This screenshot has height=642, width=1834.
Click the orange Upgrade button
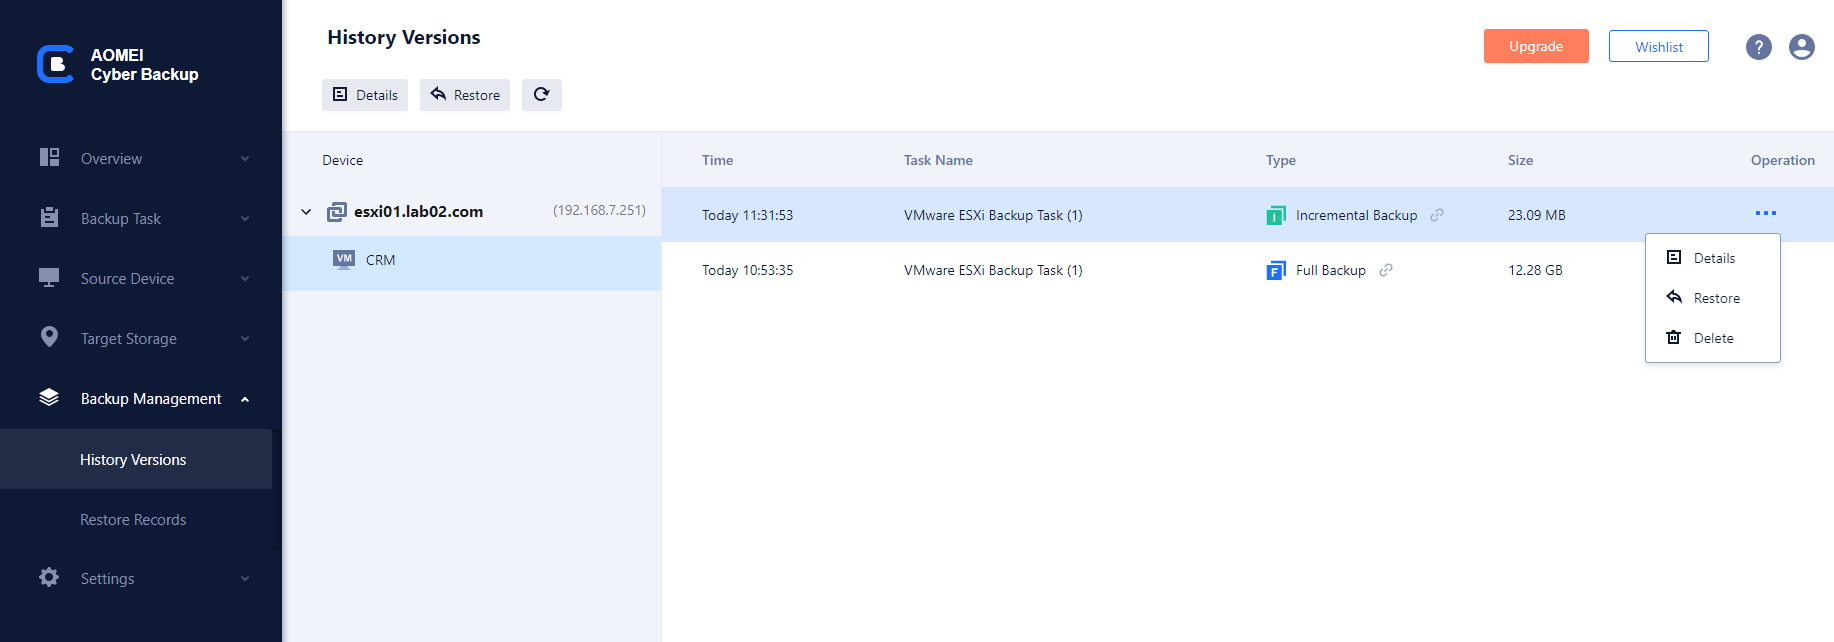[1536, 46]
